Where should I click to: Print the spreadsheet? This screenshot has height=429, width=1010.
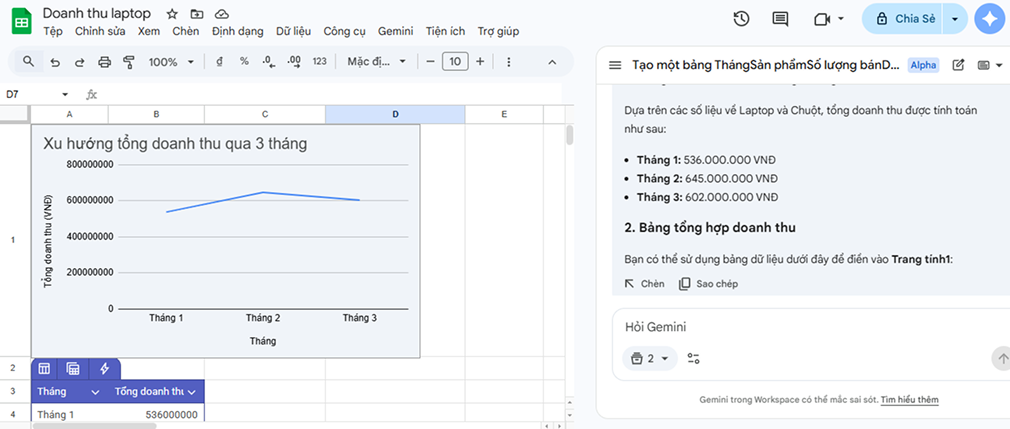(104, 62)
